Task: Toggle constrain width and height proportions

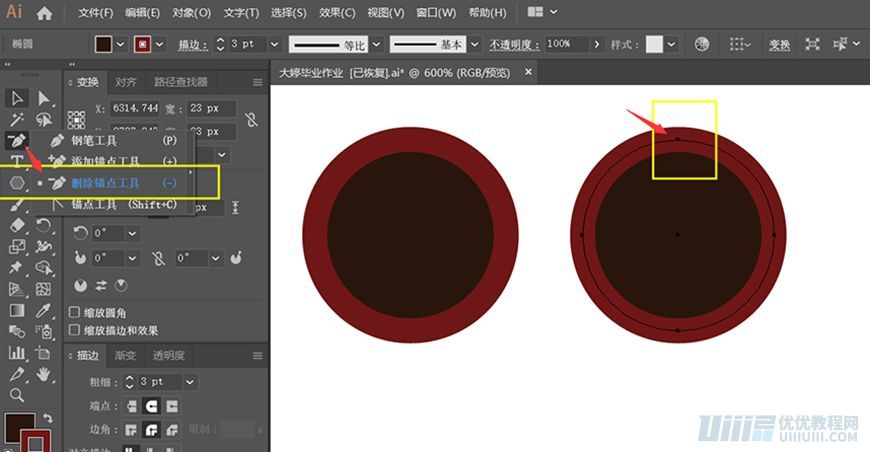Action: click(x=251, y=119)
